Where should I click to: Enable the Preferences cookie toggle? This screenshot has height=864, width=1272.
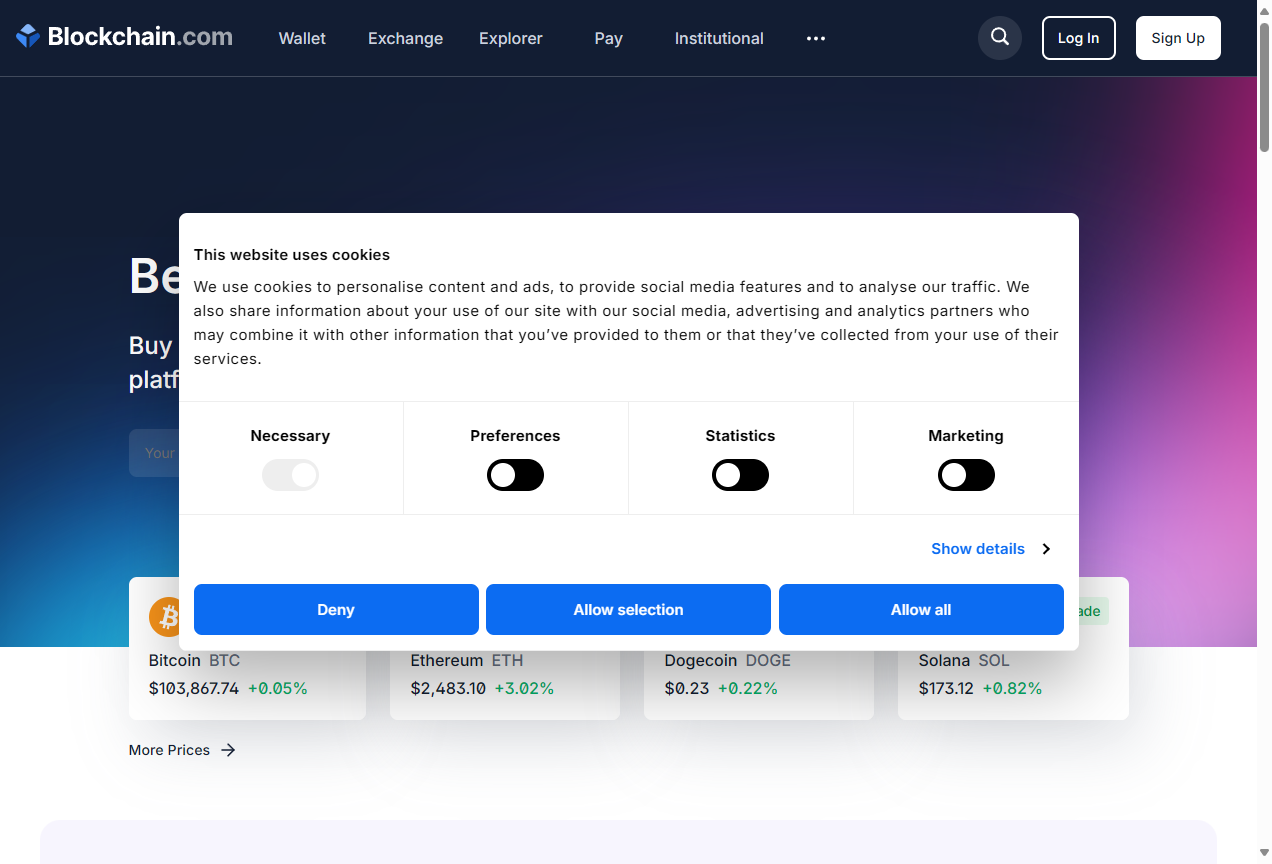pyautogui.click(x=515, y=475)
